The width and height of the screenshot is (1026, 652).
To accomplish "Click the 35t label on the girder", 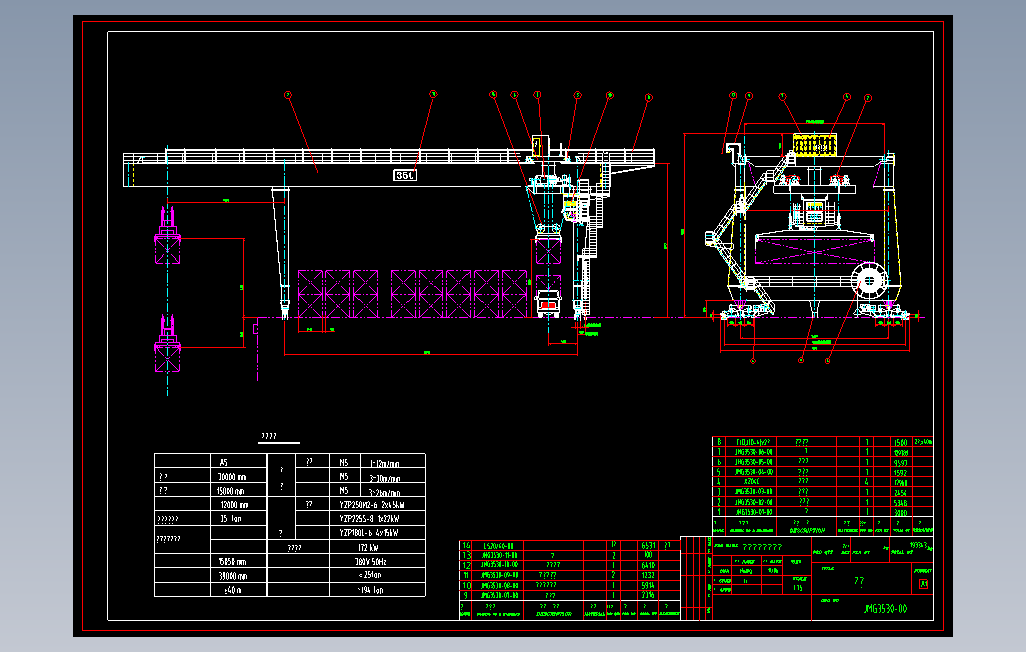I will click(404, 175).
